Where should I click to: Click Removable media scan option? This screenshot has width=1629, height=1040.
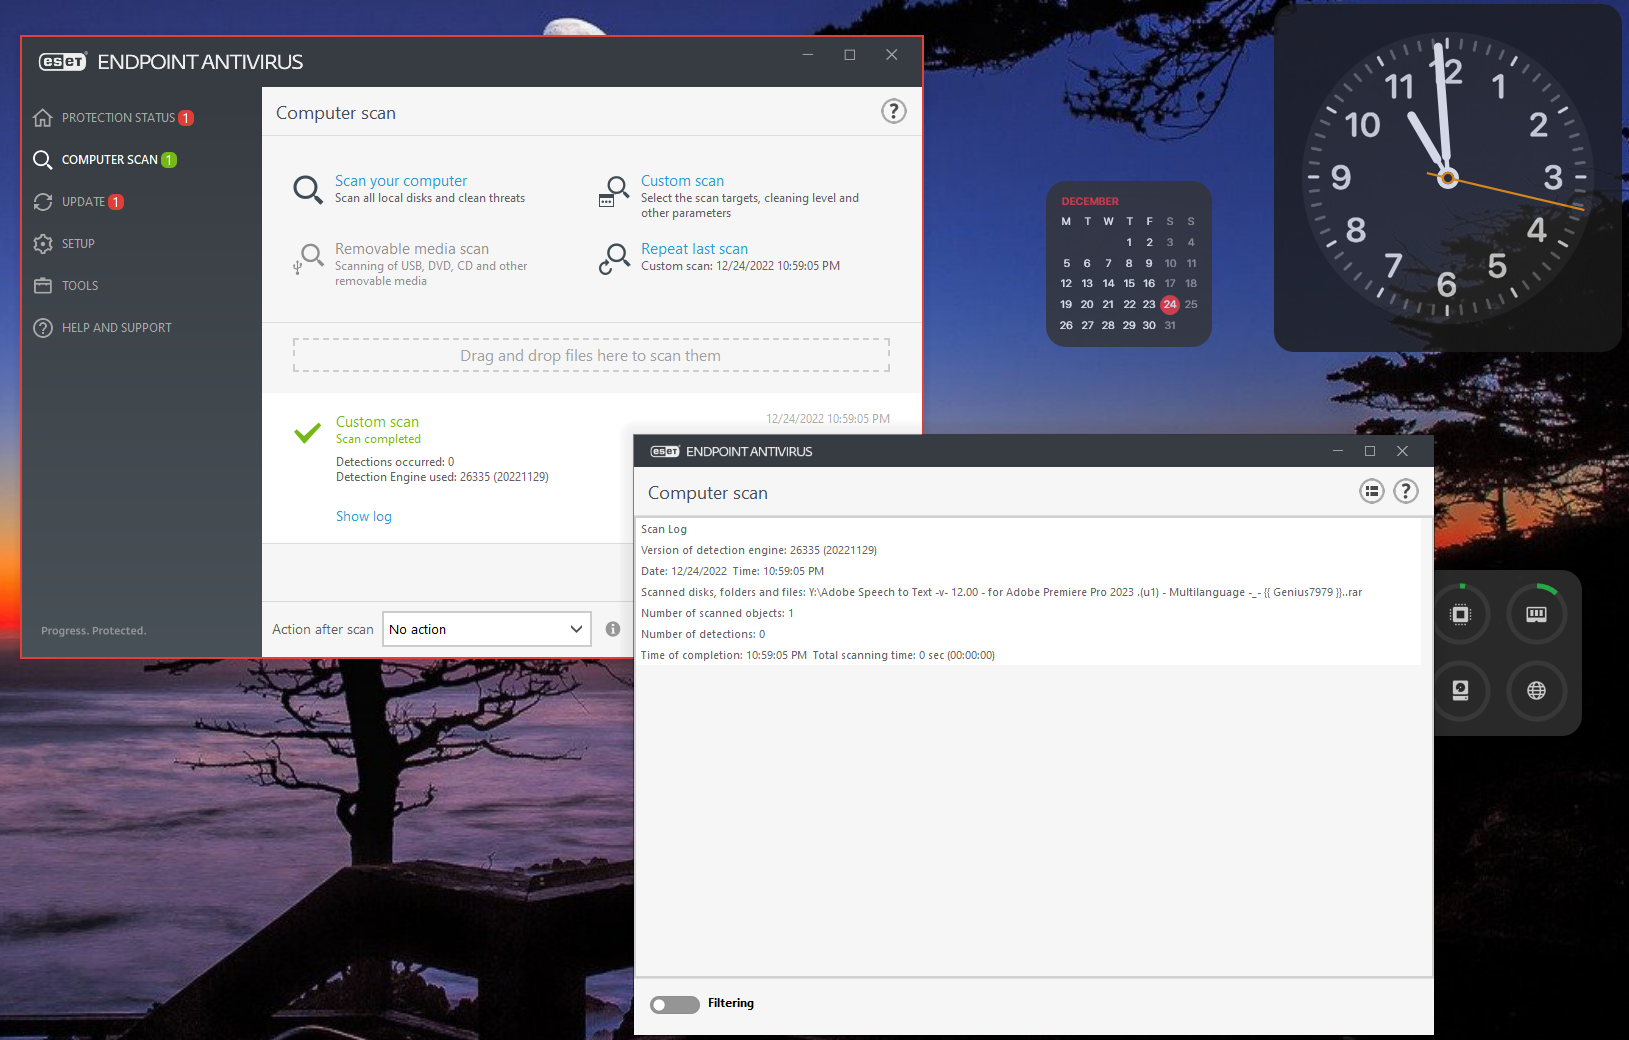coord(412,249)
